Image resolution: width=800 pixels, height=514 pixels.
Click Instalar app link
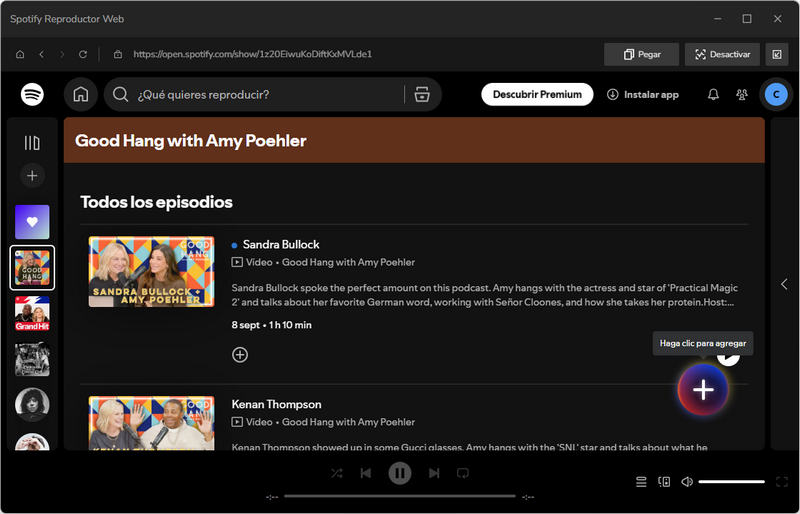[x=643, y=94]
